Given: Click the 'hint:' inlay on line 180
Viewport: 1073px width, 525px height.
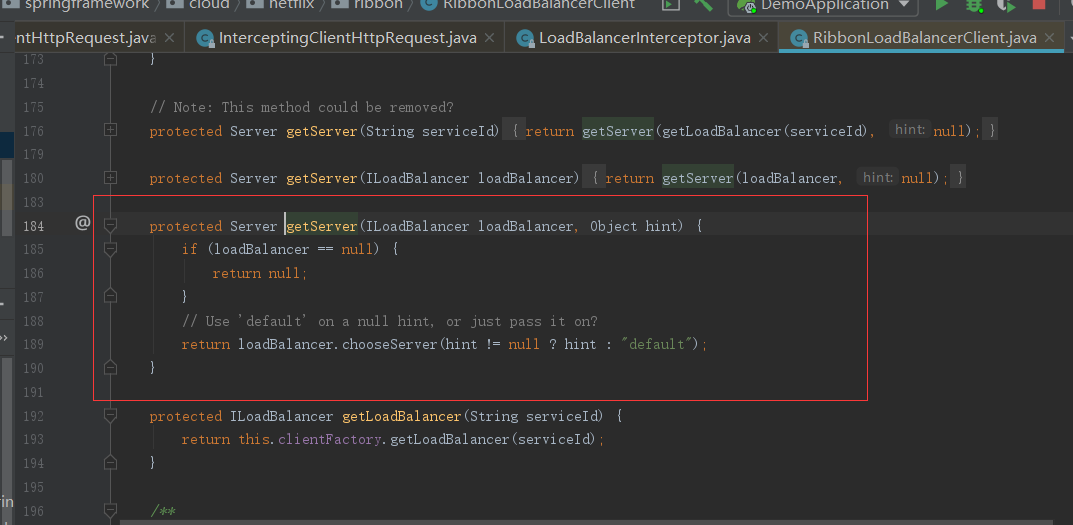Looking at the screenshot, I should (x=877, y=178).
